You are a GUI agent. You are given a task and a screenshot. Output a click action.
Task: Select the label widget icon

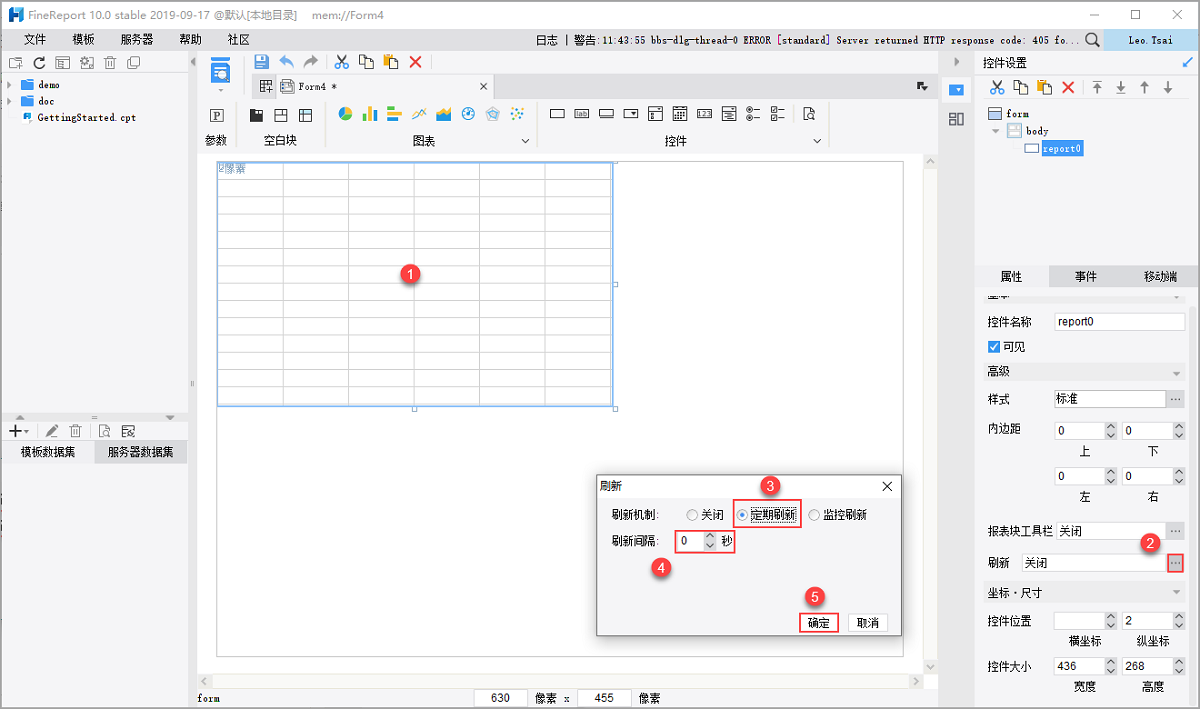click(x=582, y=114)
